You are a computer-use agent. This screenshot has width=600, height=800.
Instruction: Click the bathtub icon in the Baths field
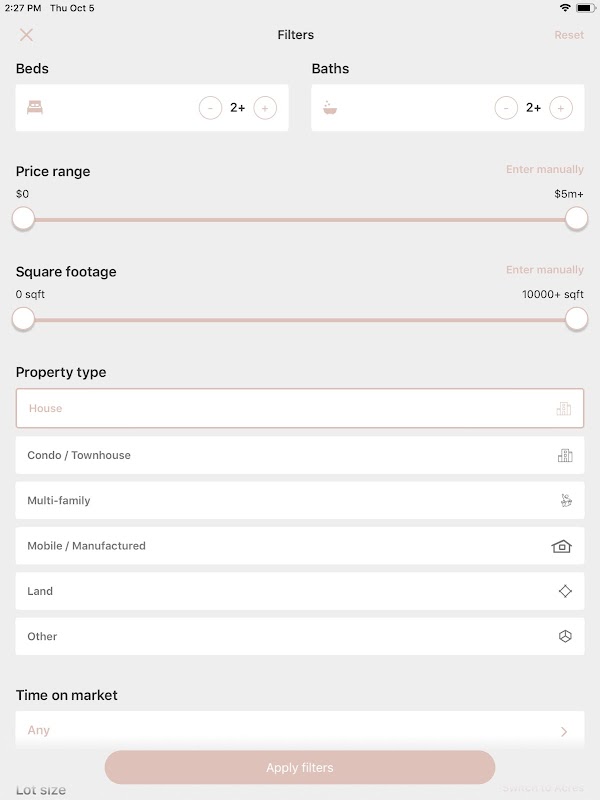click(330, 107)
